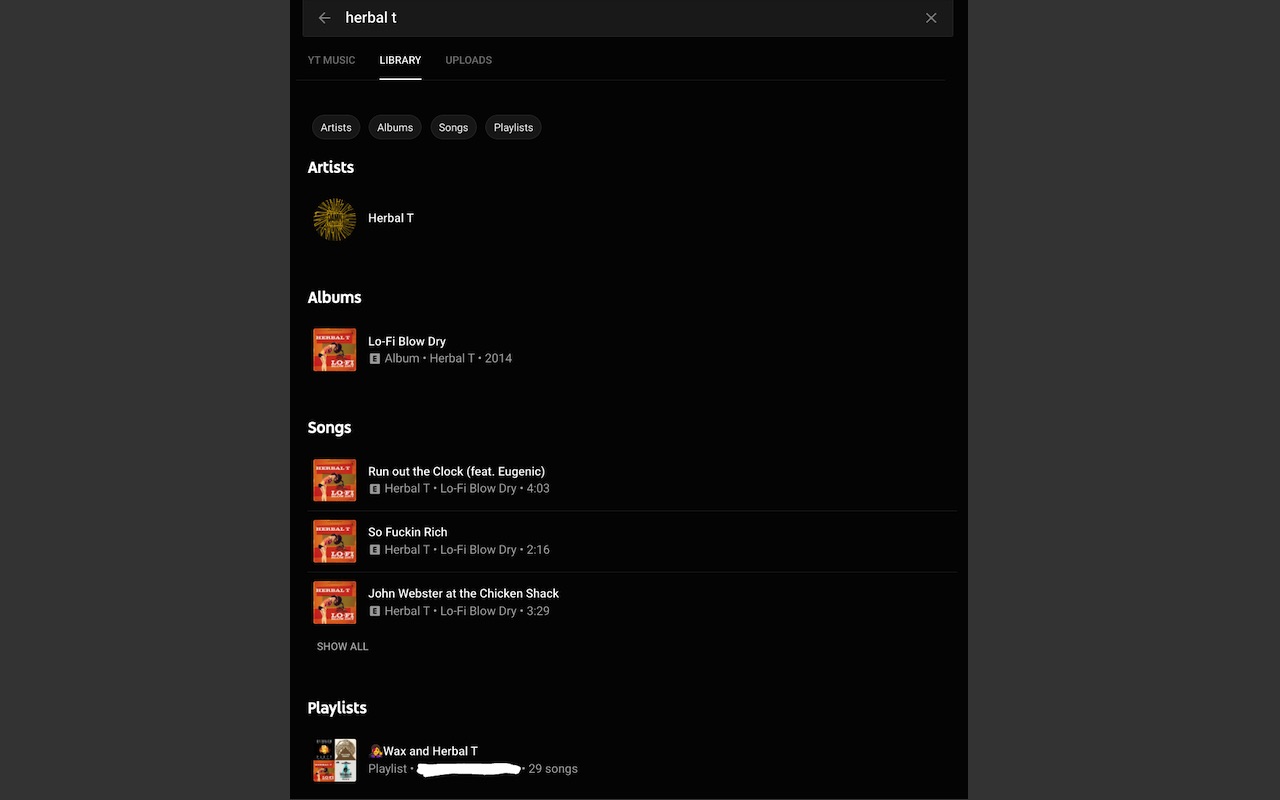Select the song So Fuckin Rich
The height and width of the screenshot is (800, 1280).
[408, 532]
